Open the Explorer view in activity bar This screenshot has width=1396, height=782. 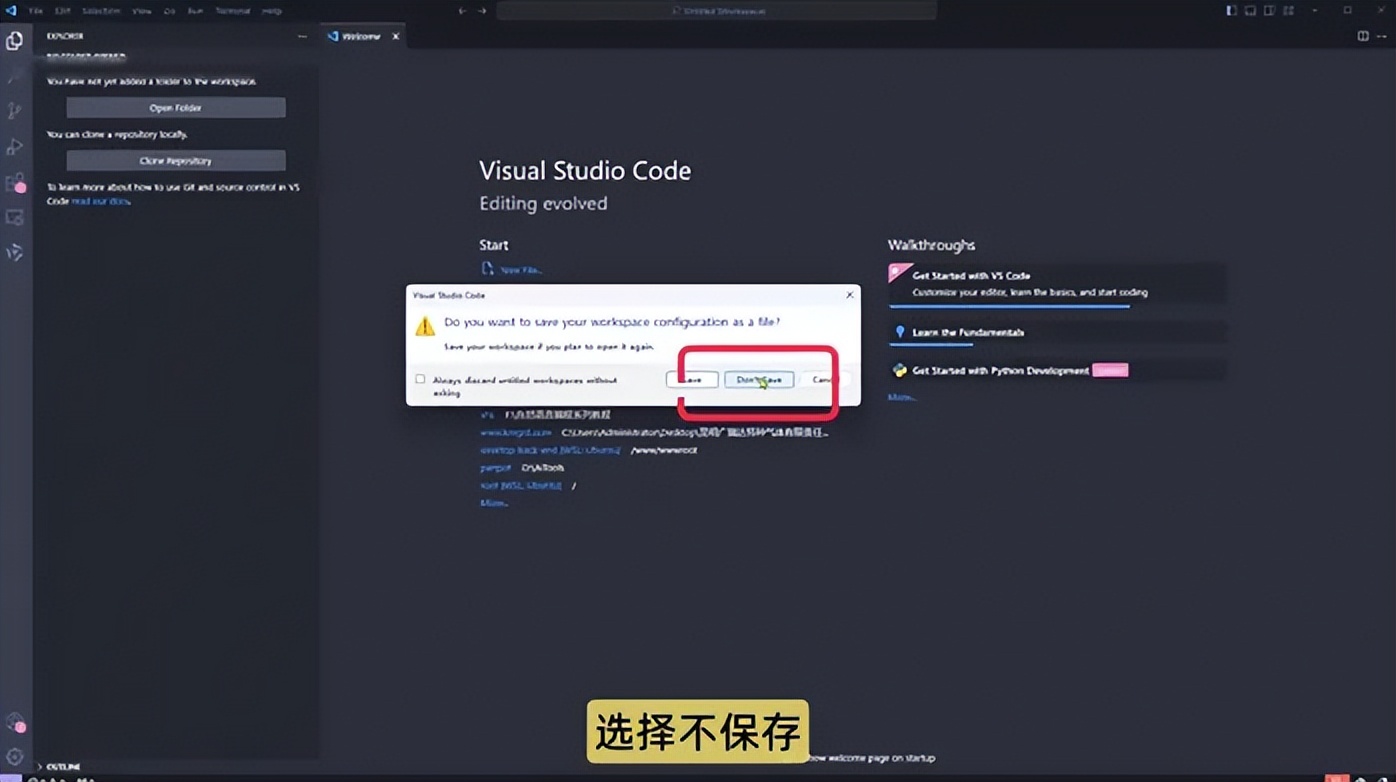click(15, 41)
